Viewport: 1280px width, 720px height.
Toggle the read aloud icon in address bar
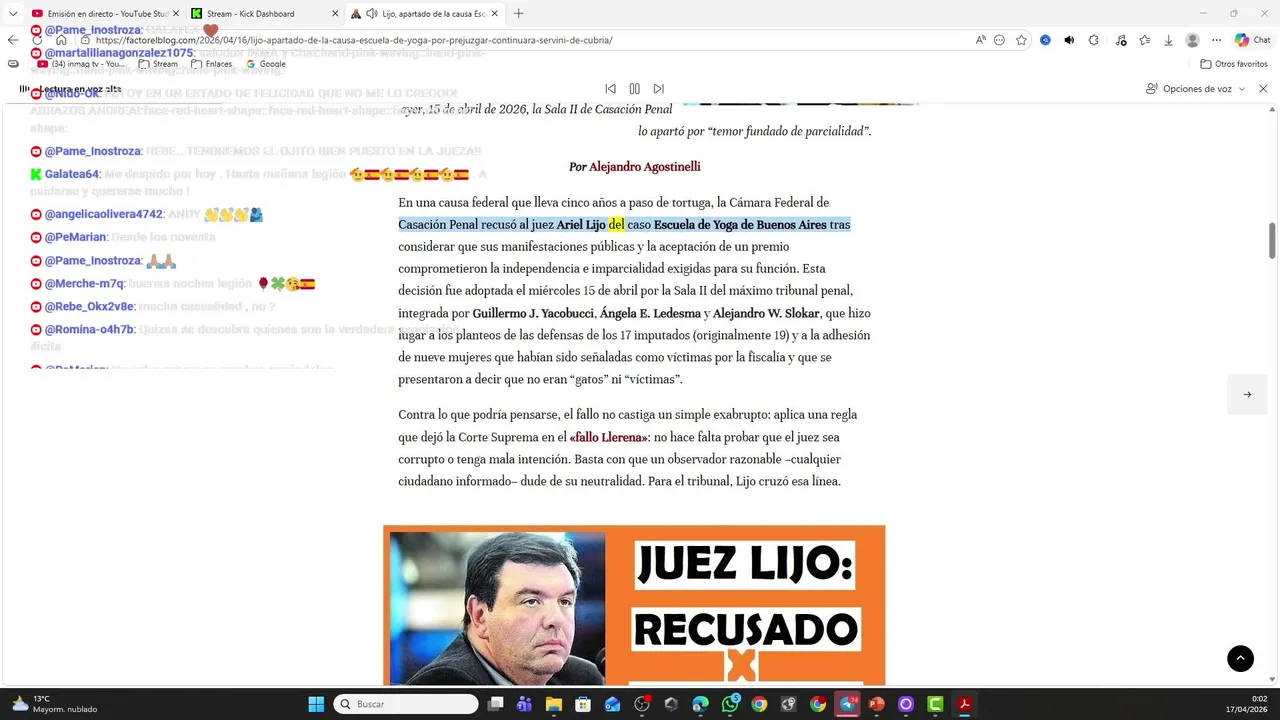[980, 40]
